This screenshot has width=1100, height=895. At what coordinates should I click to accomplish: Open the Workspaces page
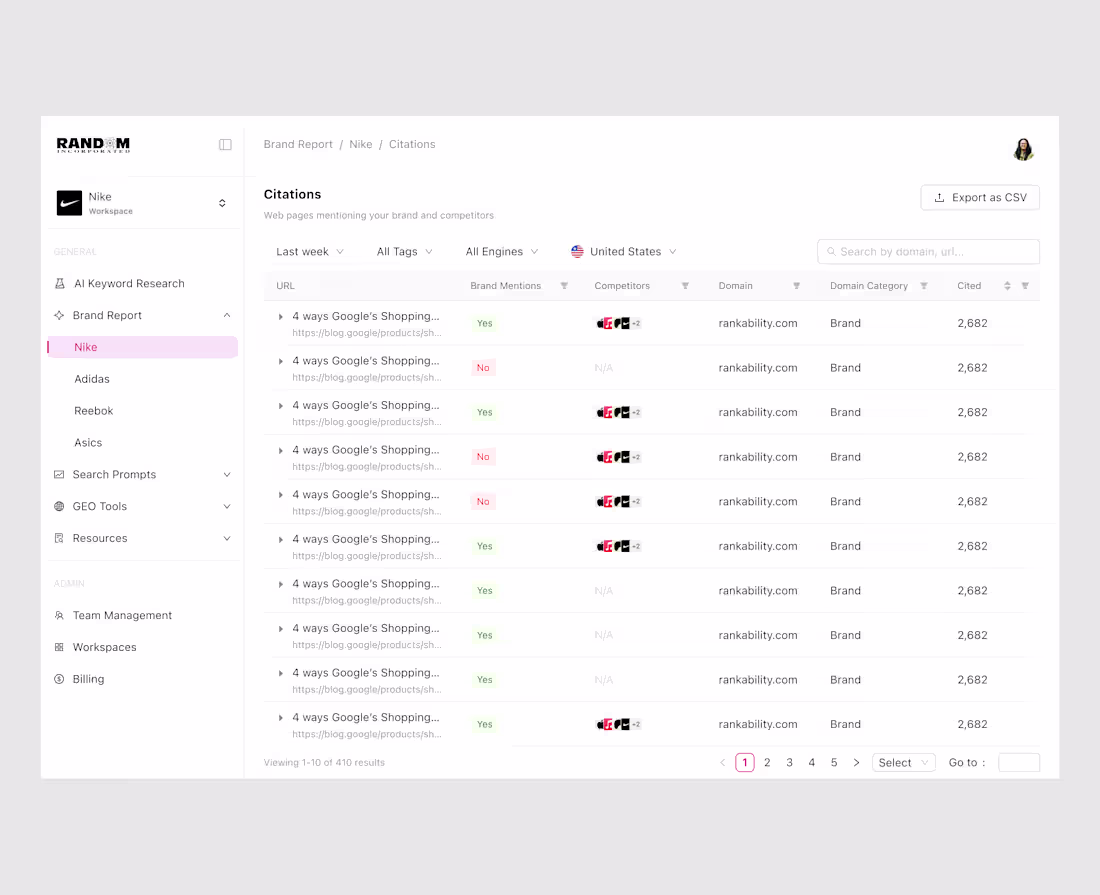coord(105,647)
